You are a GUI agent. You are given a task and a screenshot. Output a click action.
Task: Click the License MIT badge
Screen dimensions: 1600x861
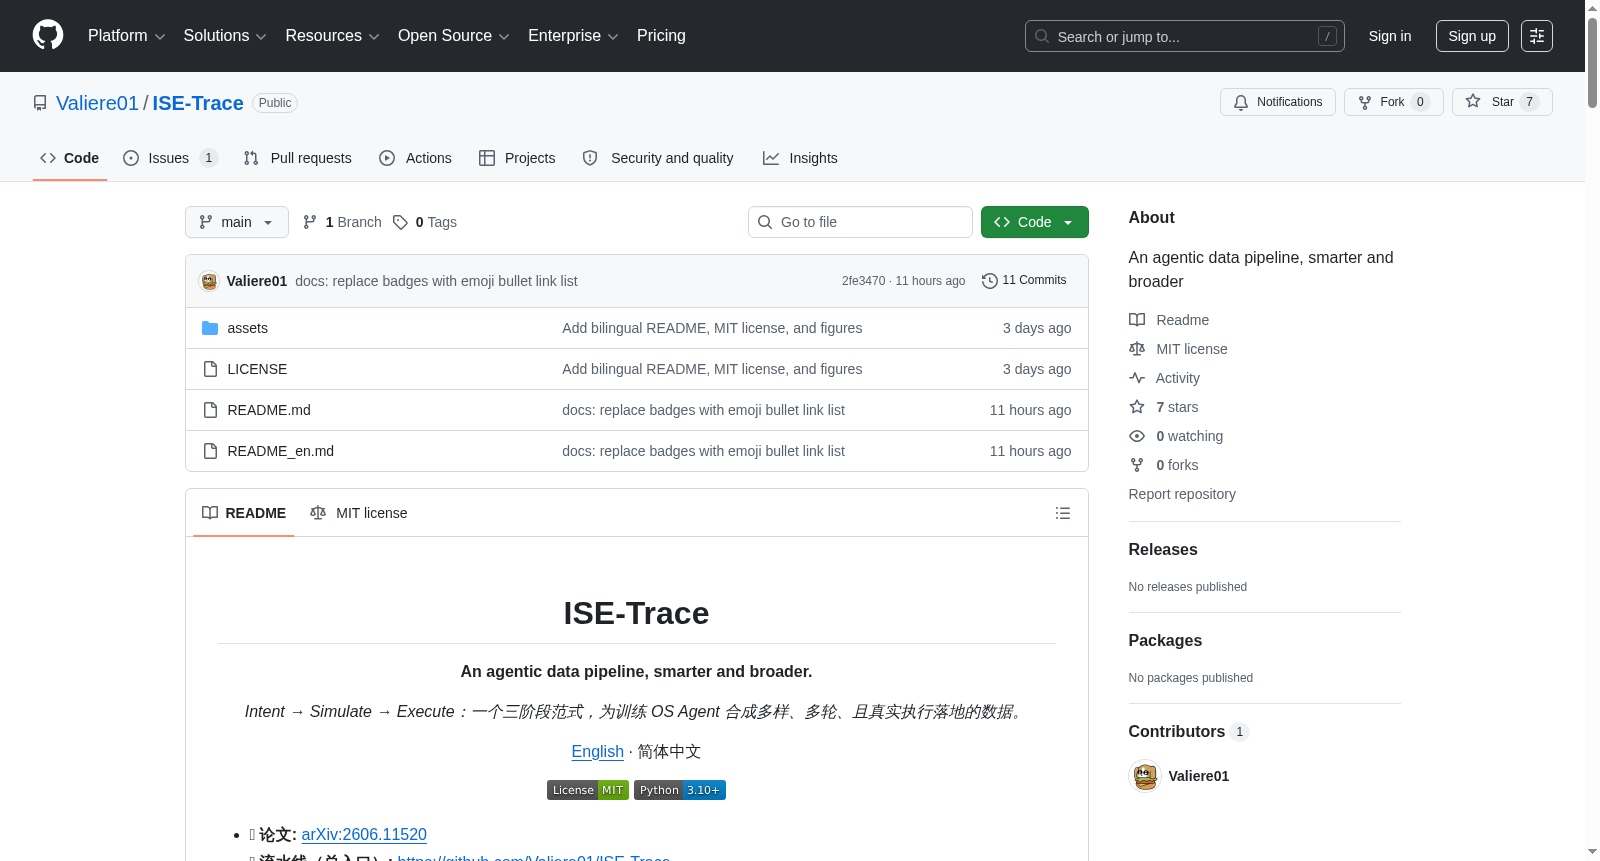588,790
